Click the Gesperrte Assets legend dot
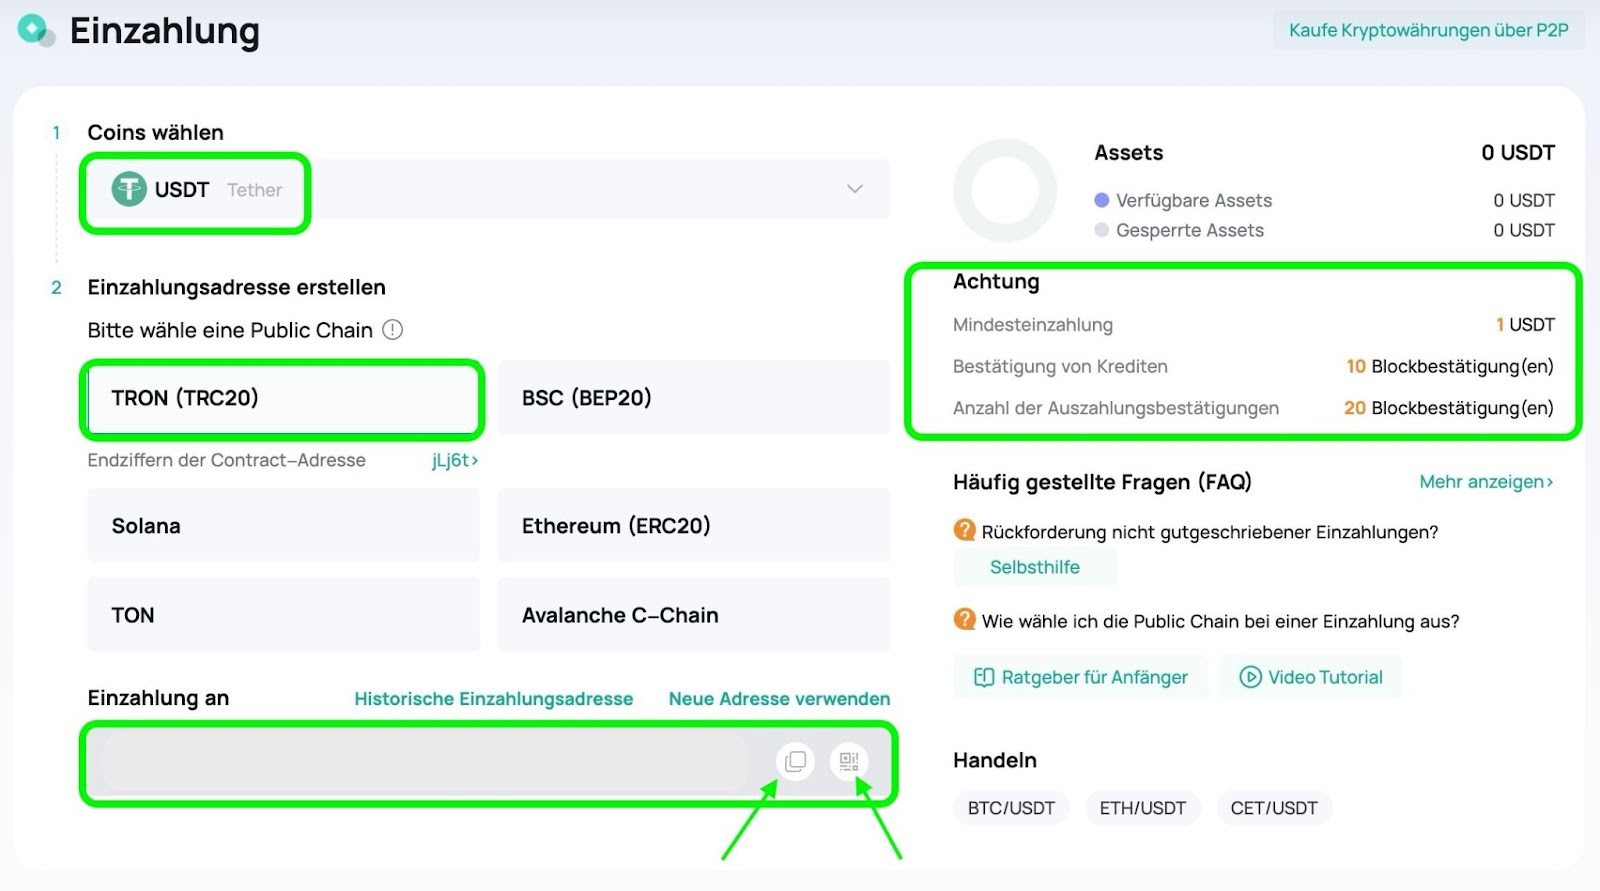This screenshot has height=891, width=1600. 1102,230
